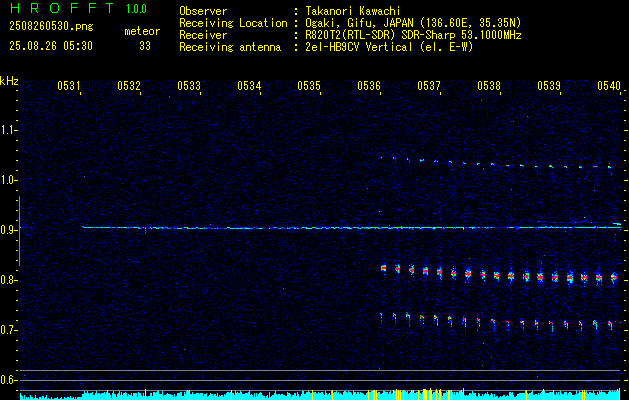
Task: Click the Receiver field label
Action: pos(203,35)
